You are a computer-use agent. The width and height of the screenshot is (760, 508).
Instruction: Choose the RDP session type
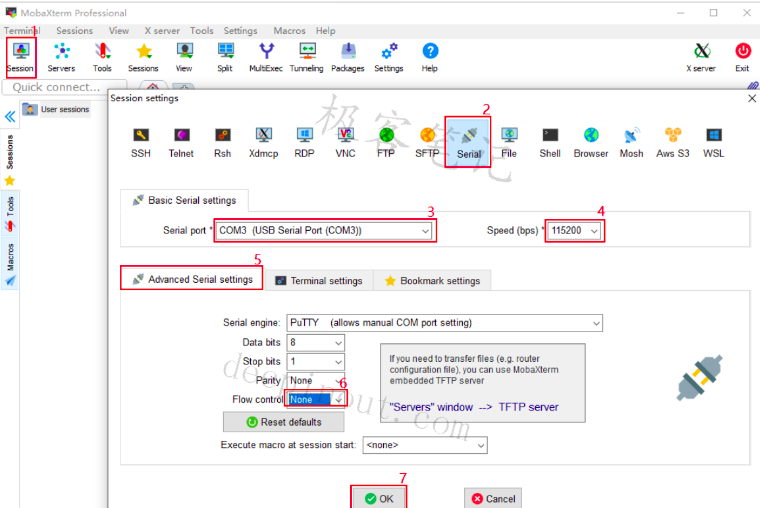(304, 143)
